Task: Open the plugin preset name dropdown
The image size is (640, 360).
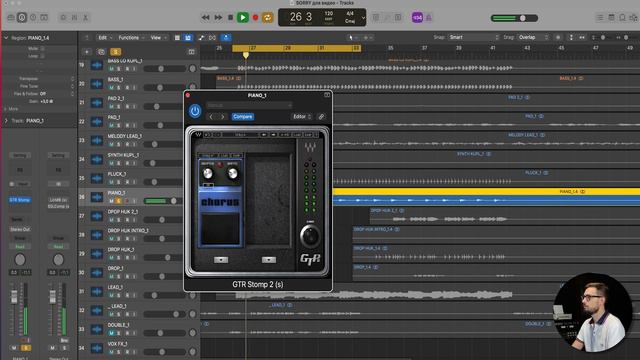Action: click(249, 105)
